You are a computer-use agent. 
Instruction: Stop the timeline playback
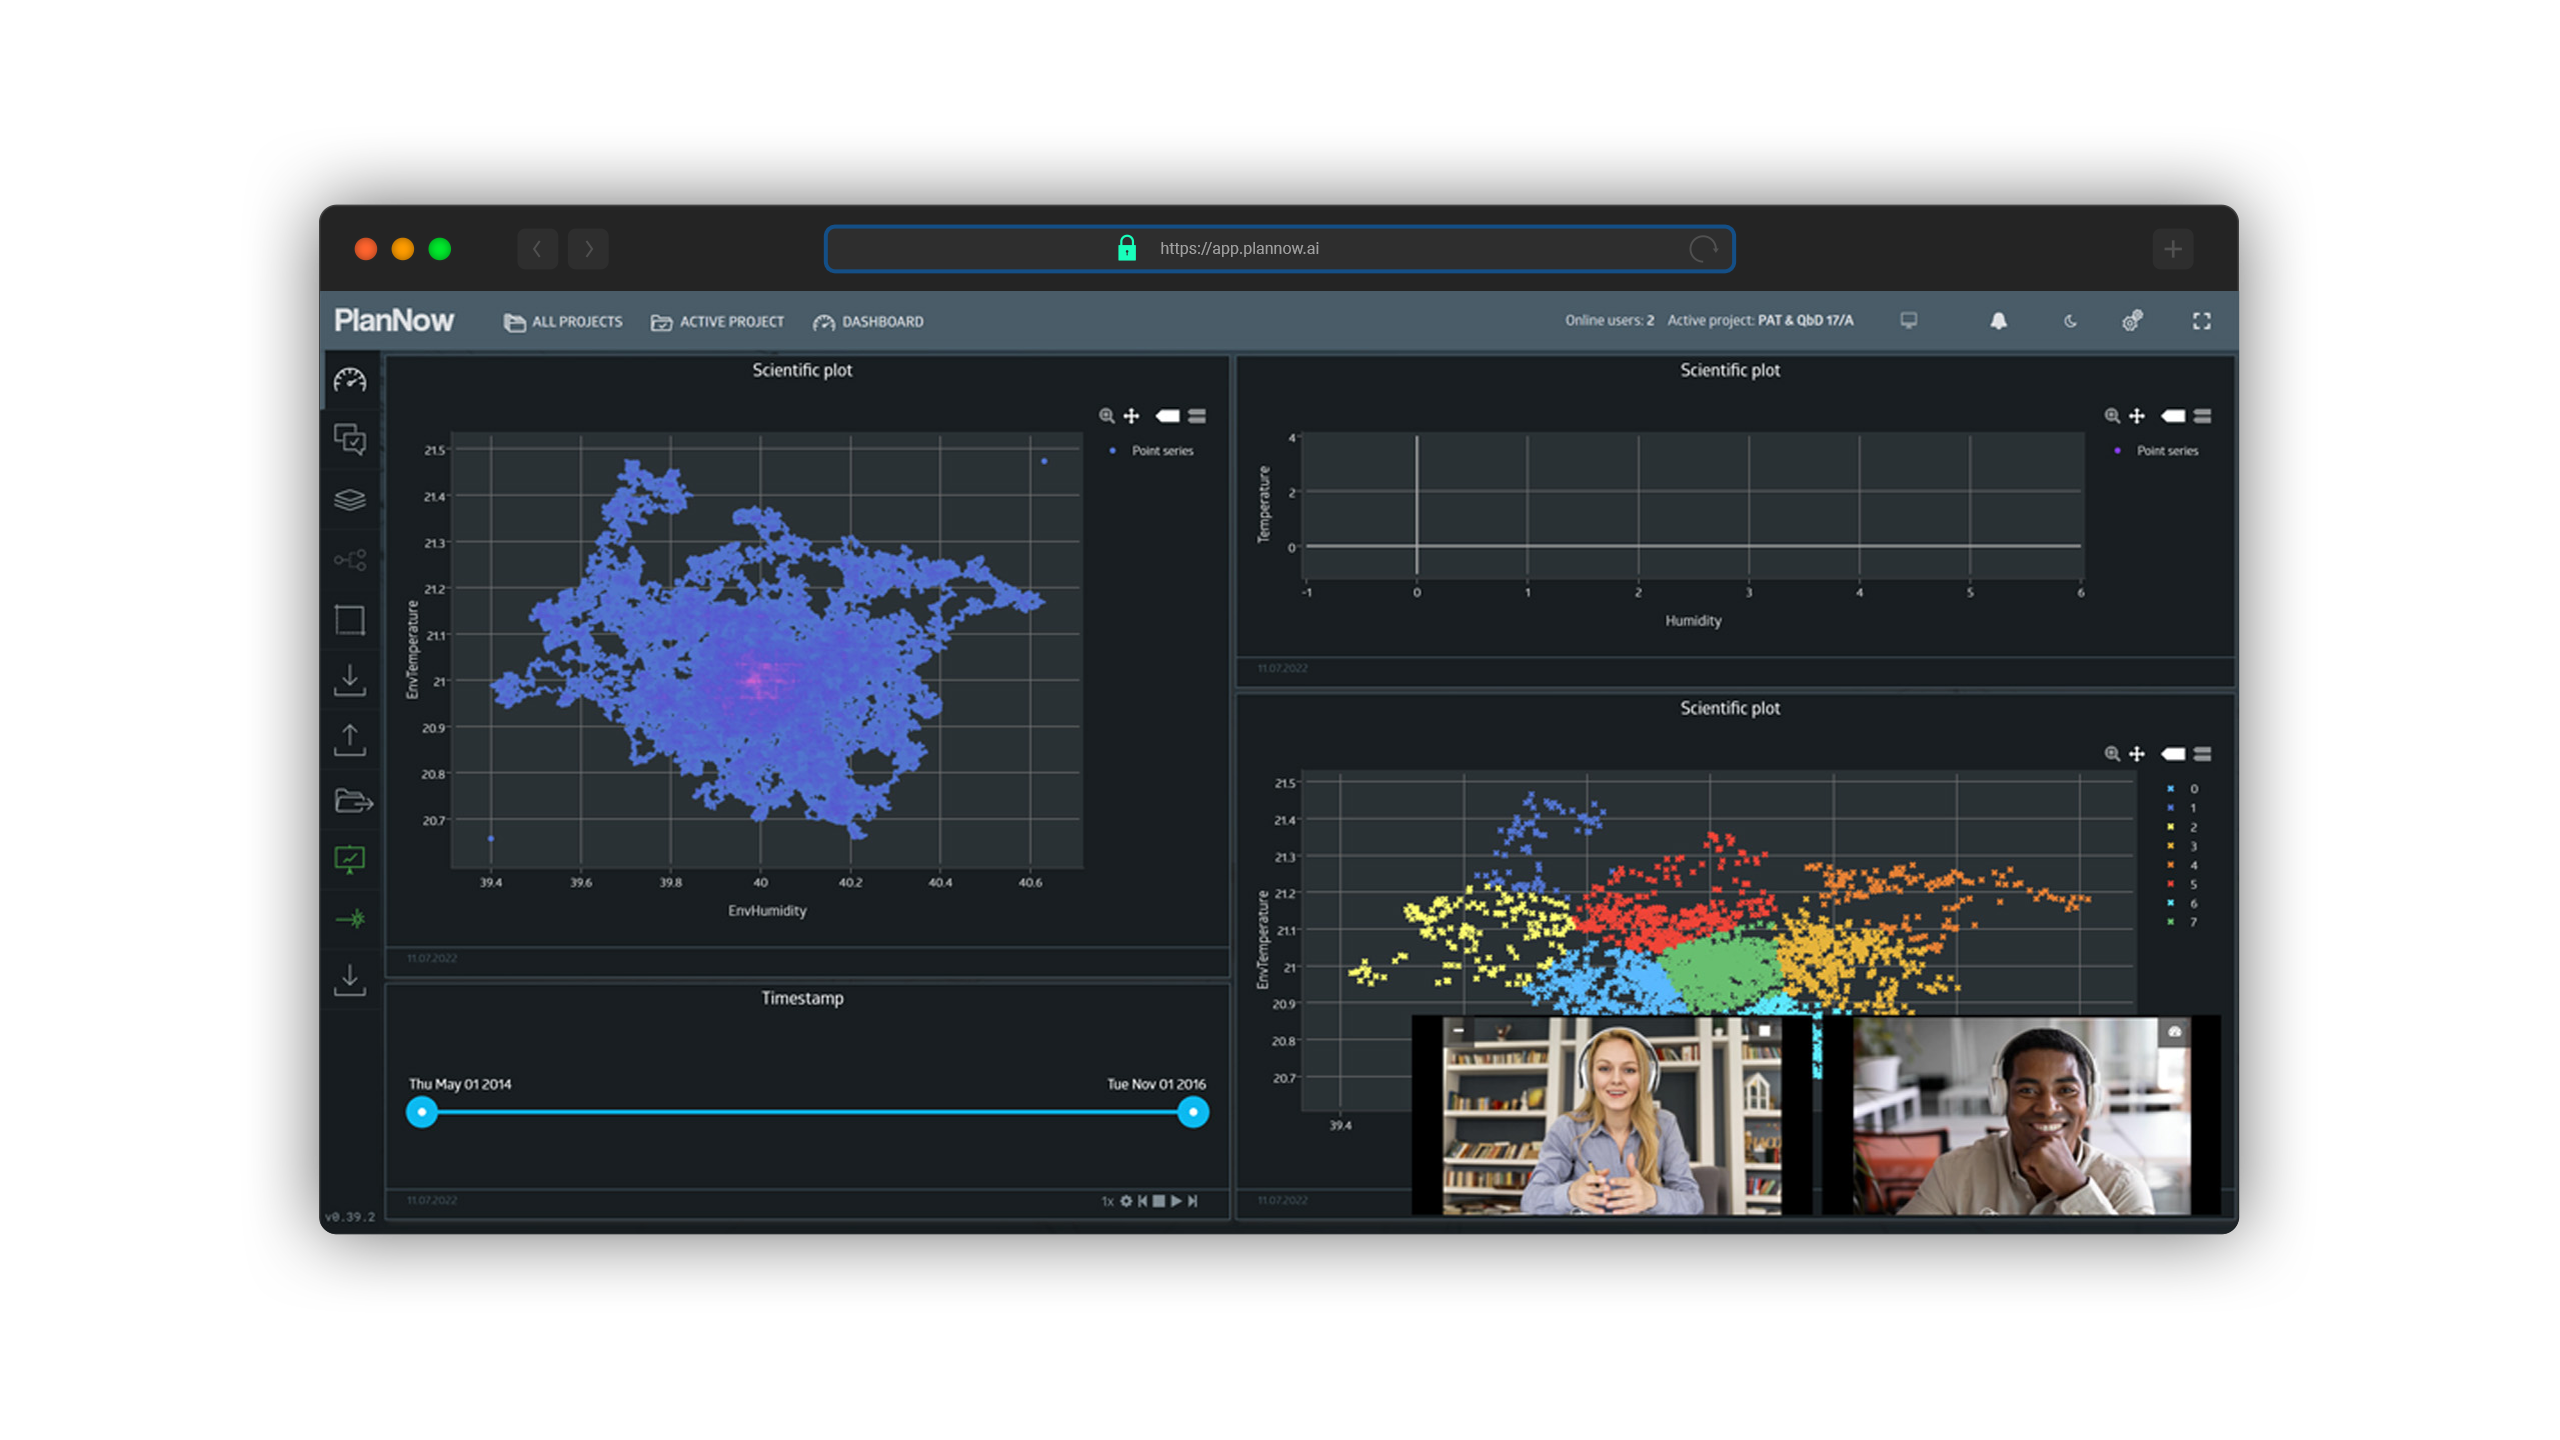click(1159, 1201)
